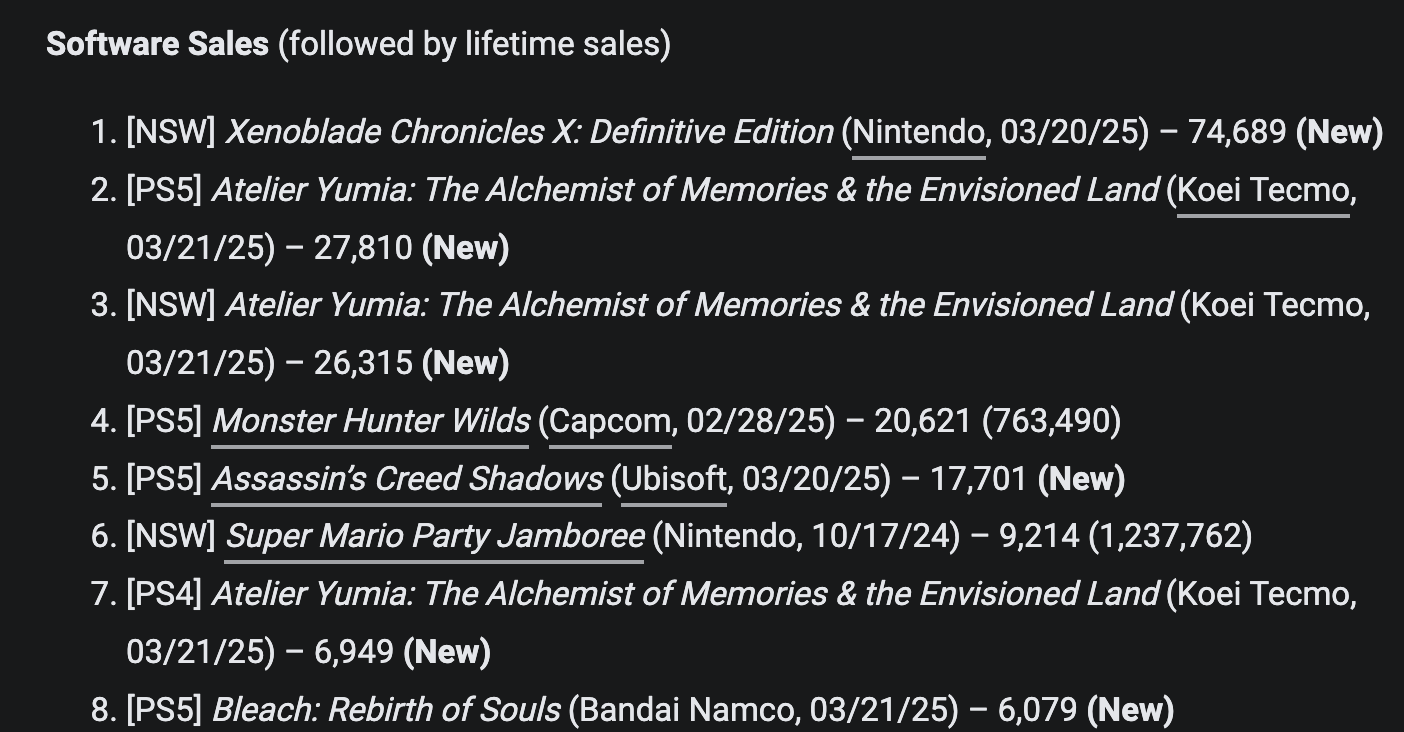Open the Assassin's Creed Shadows link
This screenshot has height=732, width=1404.
(x=407, y=479)
